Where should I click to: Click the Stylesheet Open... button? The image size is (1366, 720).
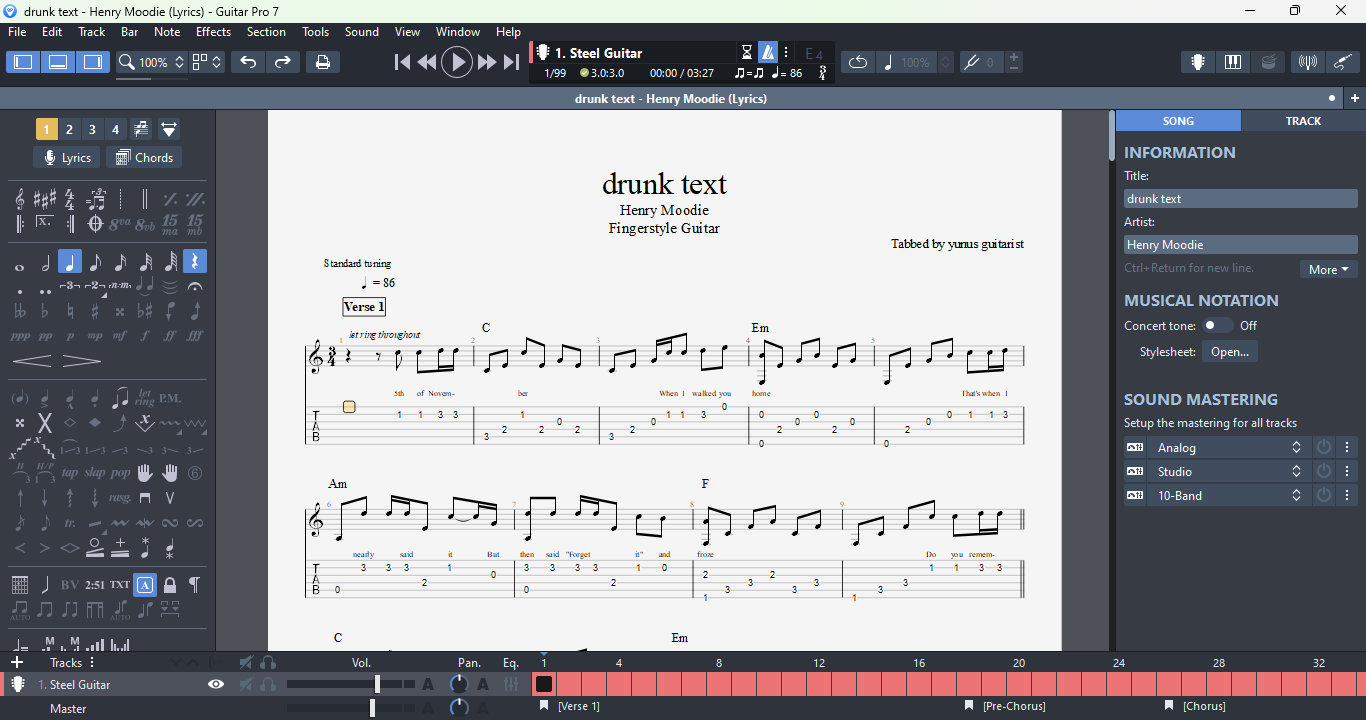point(1230,351)
